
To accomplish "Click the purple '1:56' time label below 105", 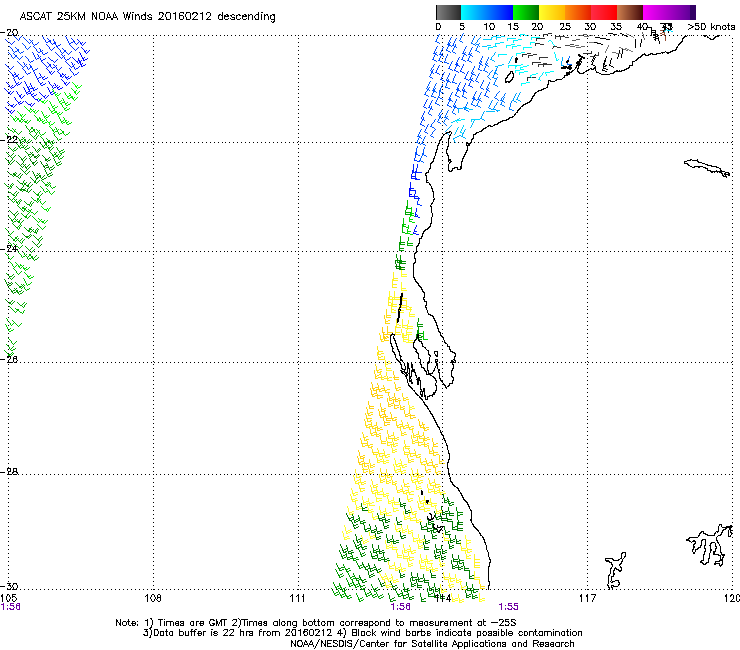I will tap(10, 607).
